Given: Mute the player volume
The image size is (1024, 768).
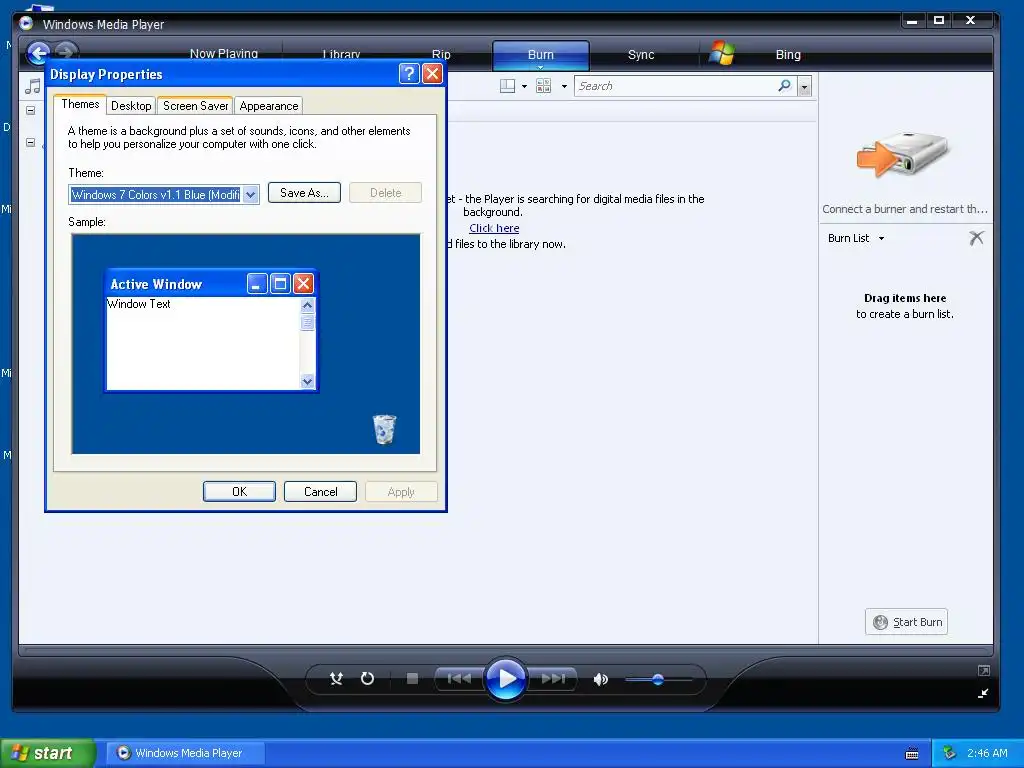Looking at the screenshot, I should pyautogui.click(x=600, y=679).
